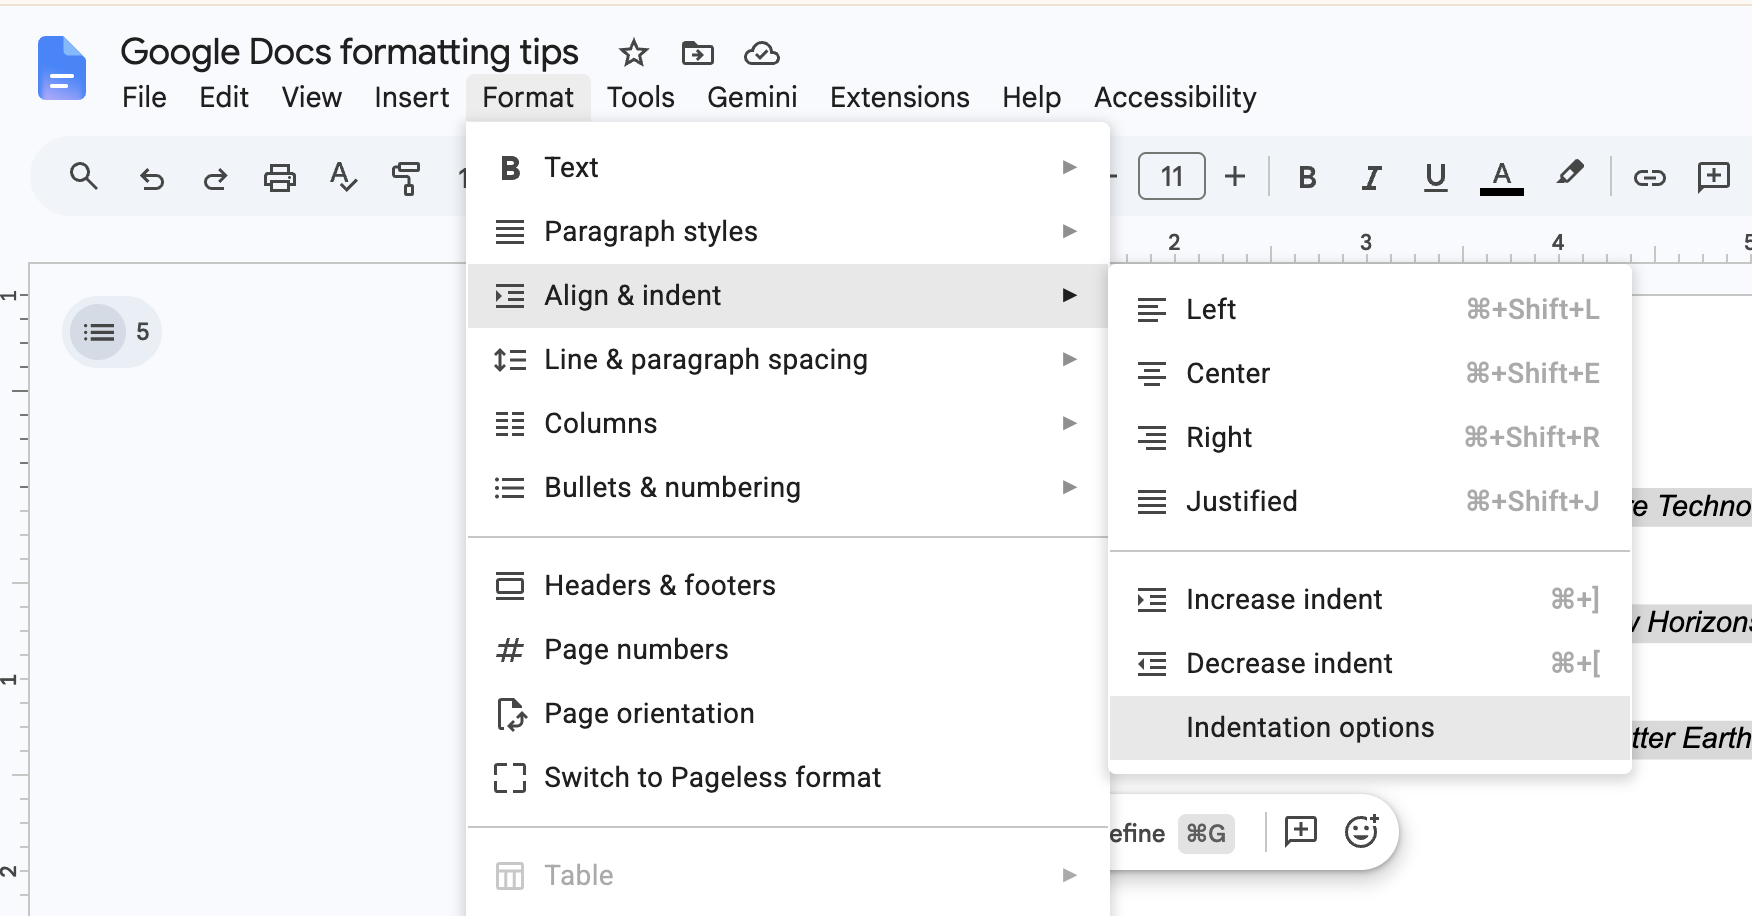Undo the last action
Viewport: 1752px width, 916px height.
[152, 178]
